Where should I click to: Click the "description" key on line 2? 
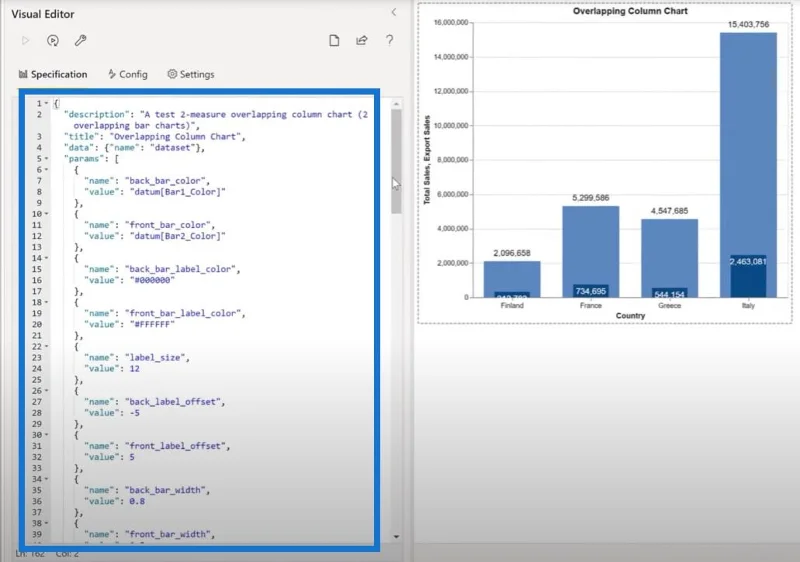tap(96, 114)
